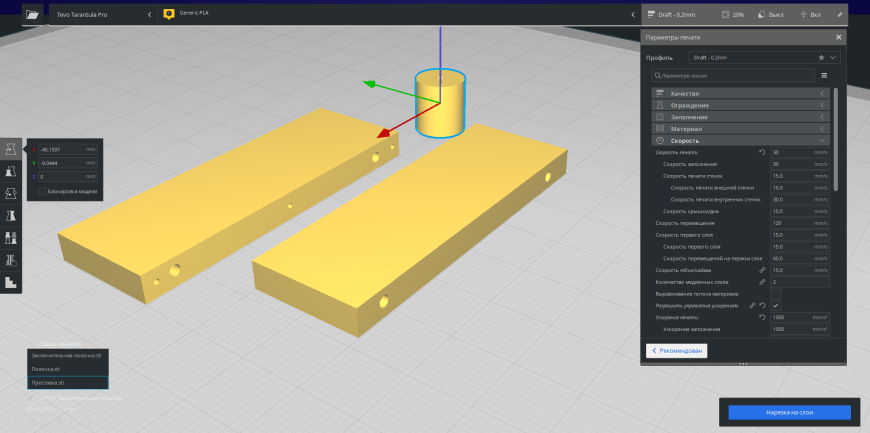The height and width of the screenshot is (433, 870).
Task: Open the Профиль Draft - 0.2mm dropdown
Action: point(765,57)
